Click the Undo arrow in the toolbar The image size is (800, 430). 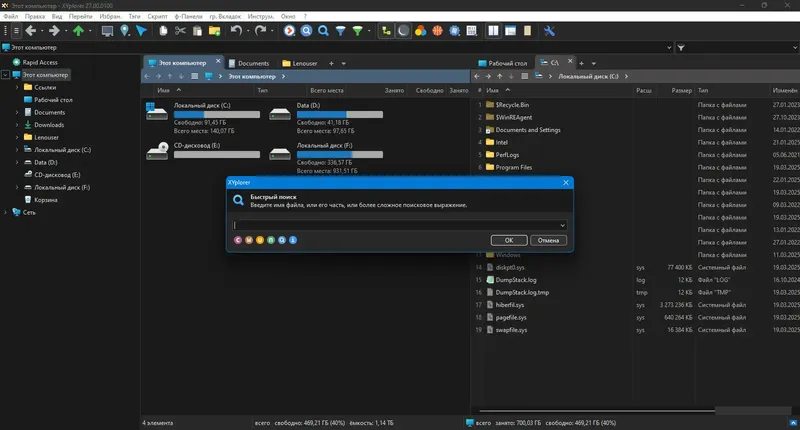pyautogui.click(x=236, y=31)
